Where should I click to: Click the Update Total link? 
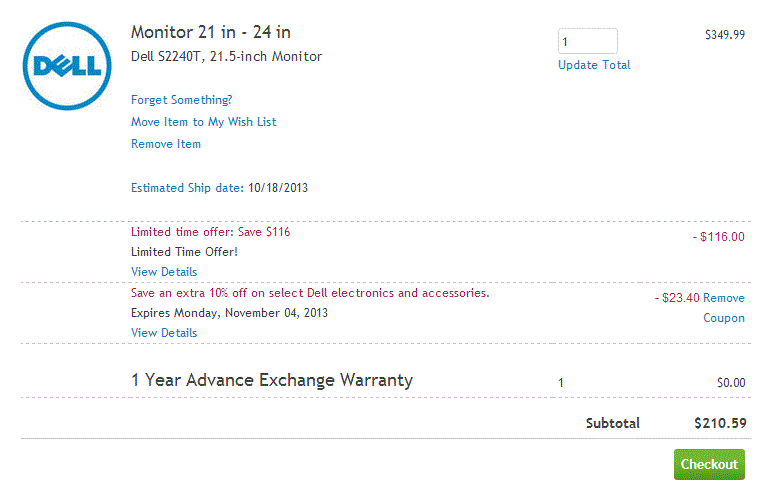click(x=594, y=65)
